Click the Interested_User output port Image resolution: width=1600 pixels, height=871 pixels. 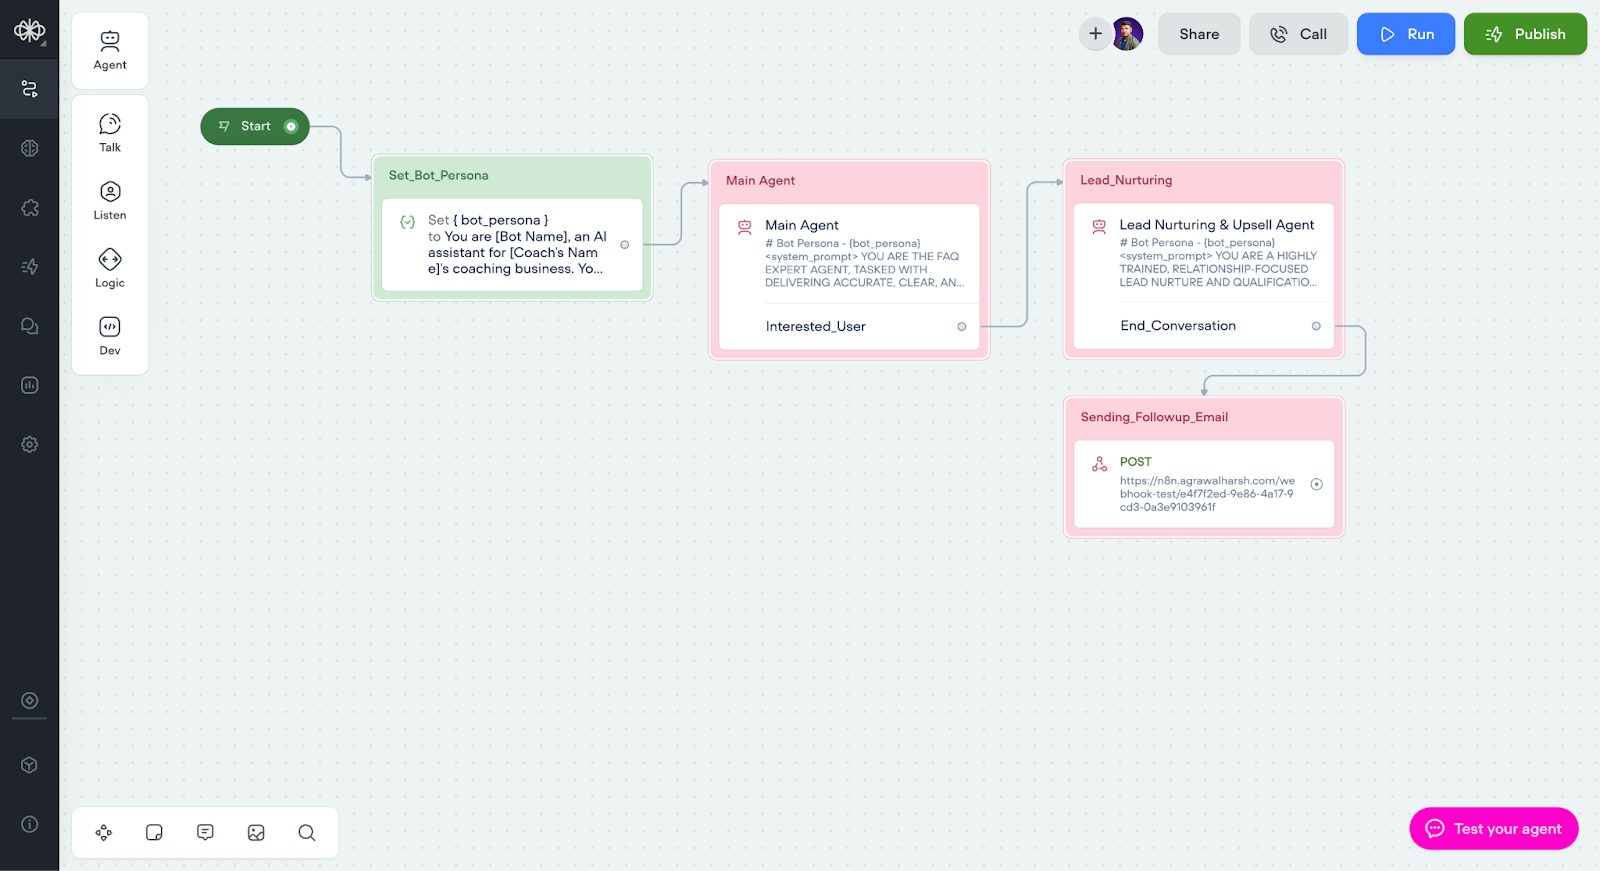(x=962, y=326)
